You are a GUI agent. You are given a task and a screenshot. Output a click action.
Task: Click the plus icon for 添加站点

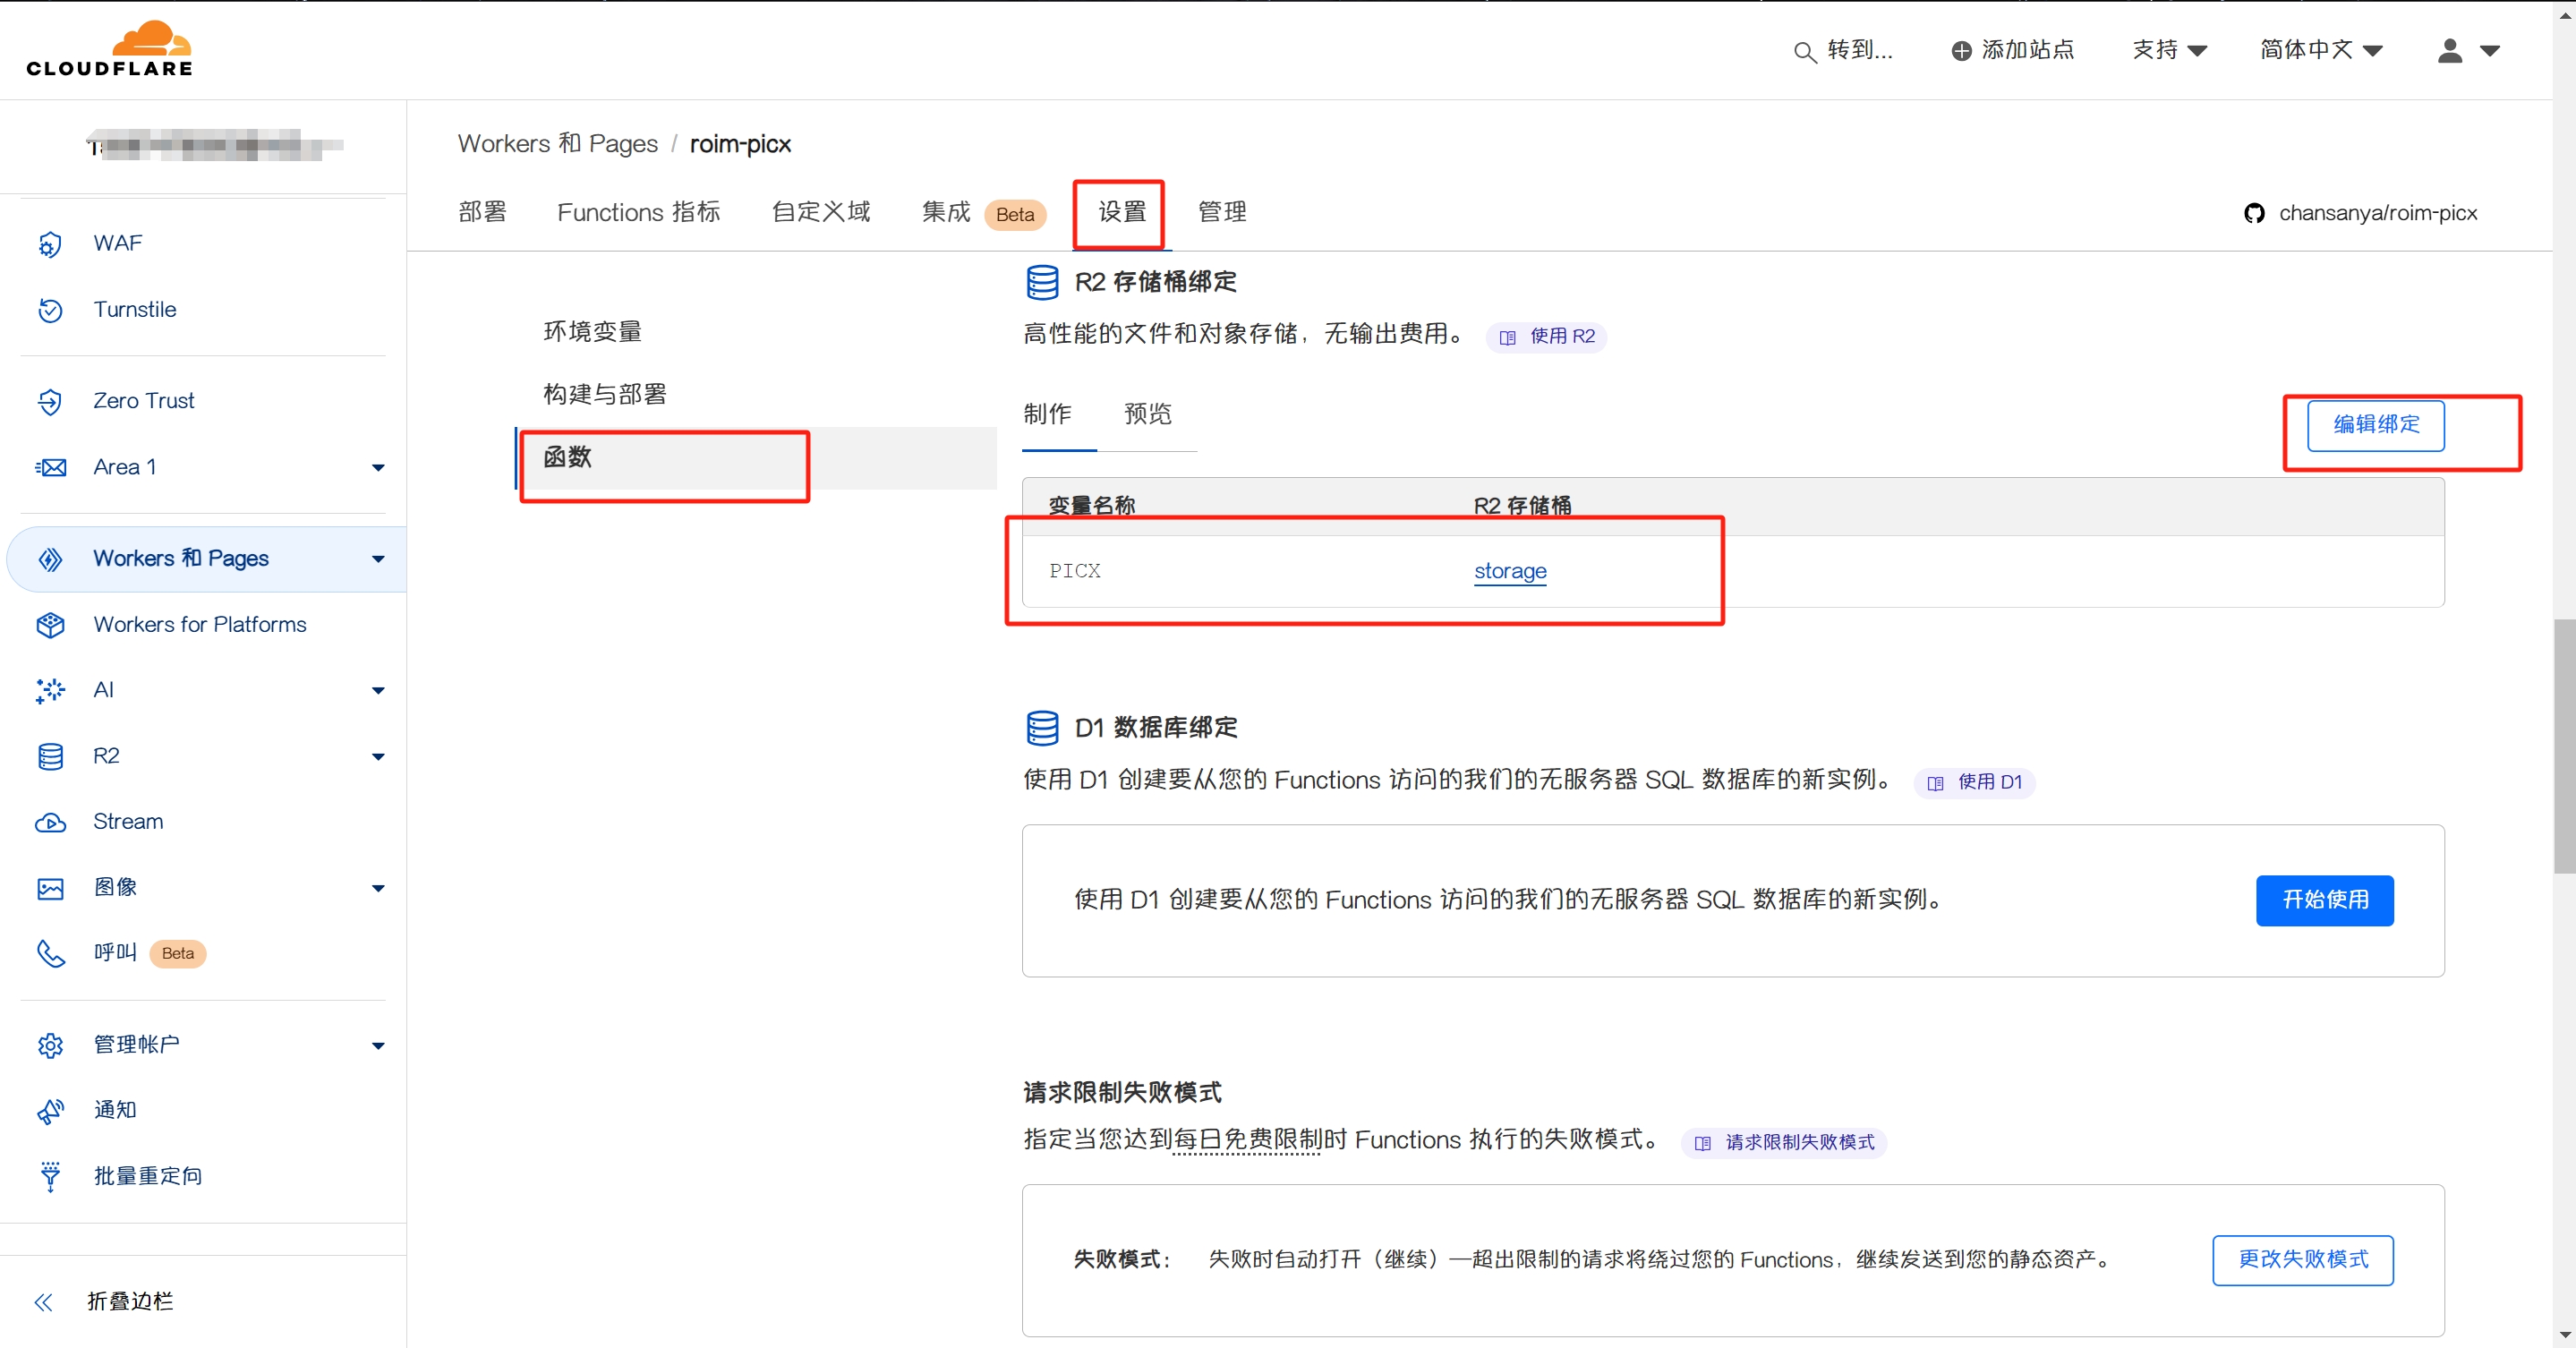(1962, 50)
